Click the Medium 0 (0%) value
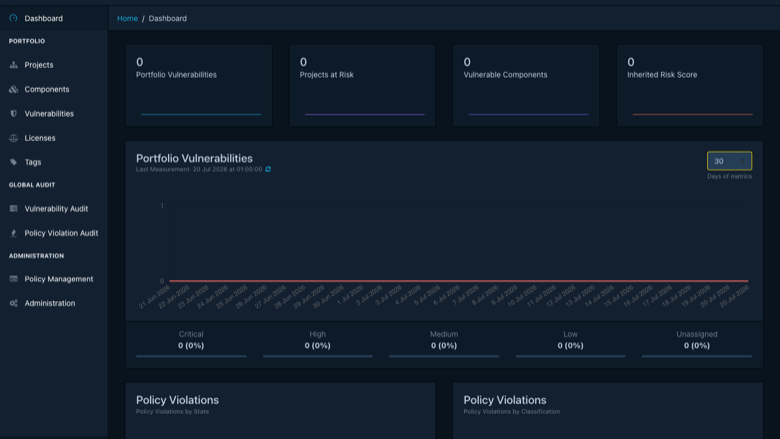 (x=444, y=346)
